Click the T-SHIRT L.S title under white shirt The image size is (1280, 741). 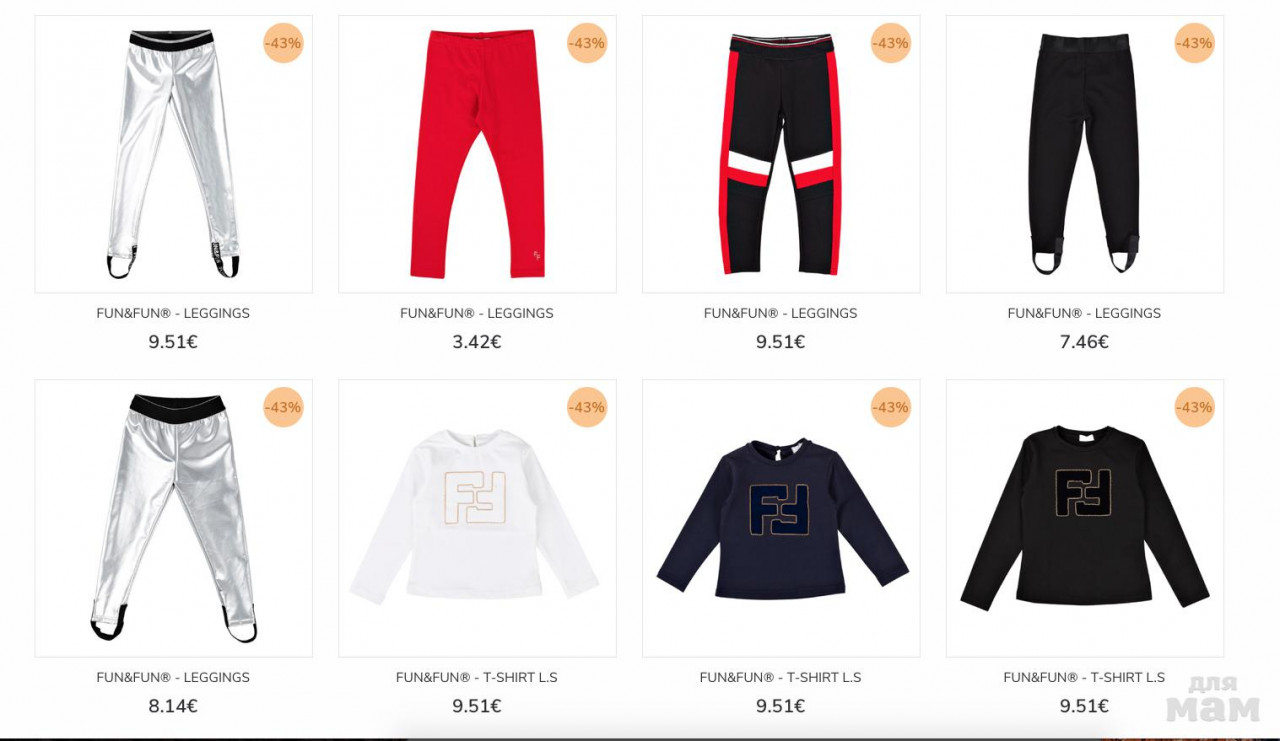pyautogui.click(x=477, y=677)
